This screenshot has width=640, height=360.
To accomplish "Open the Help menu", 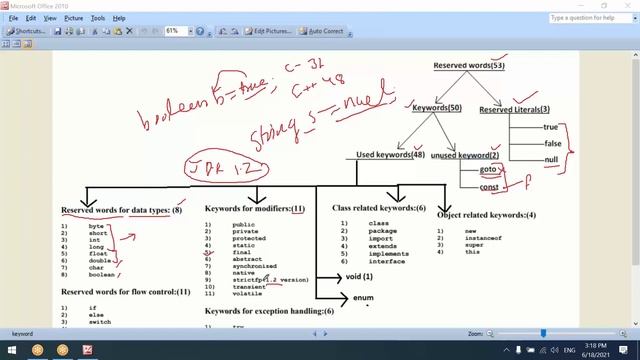I will pos(119,18).
